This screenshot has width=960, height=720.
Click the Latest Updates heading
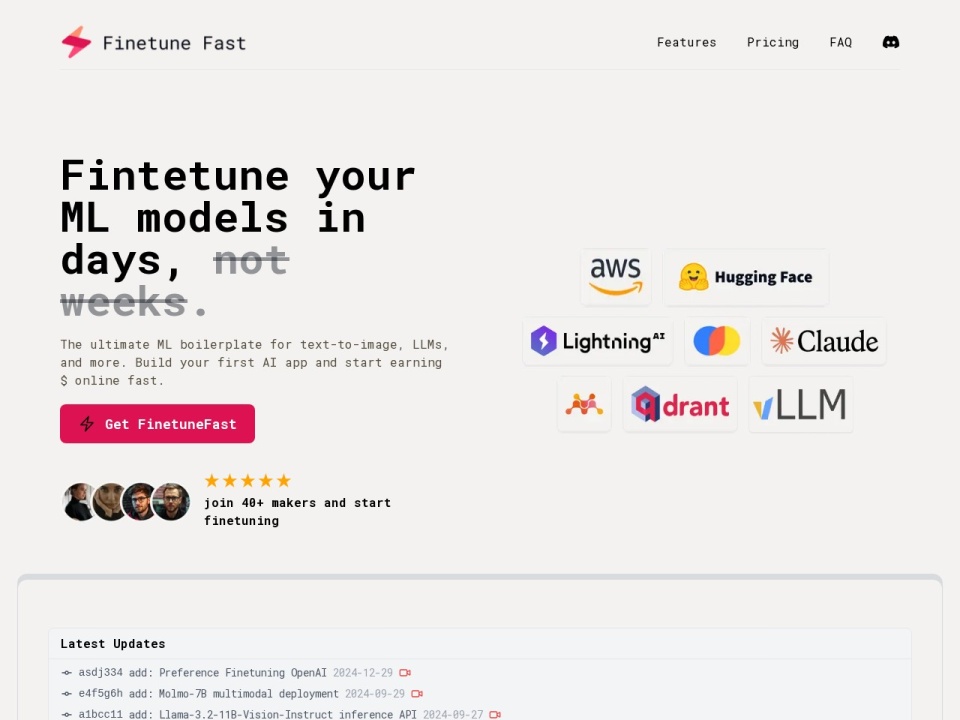113,643
